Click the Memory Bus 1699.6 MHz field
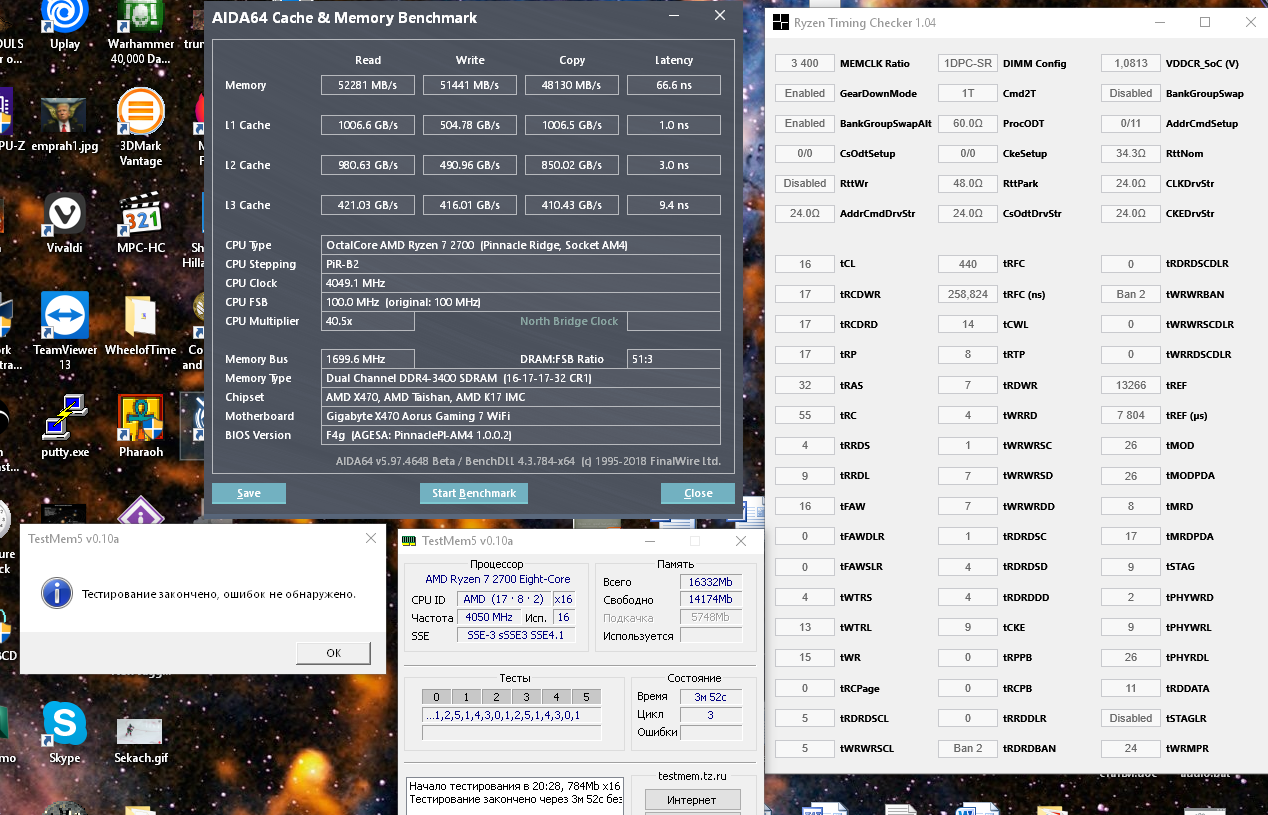The image size is (1268, 815). [x=368, y=359]
